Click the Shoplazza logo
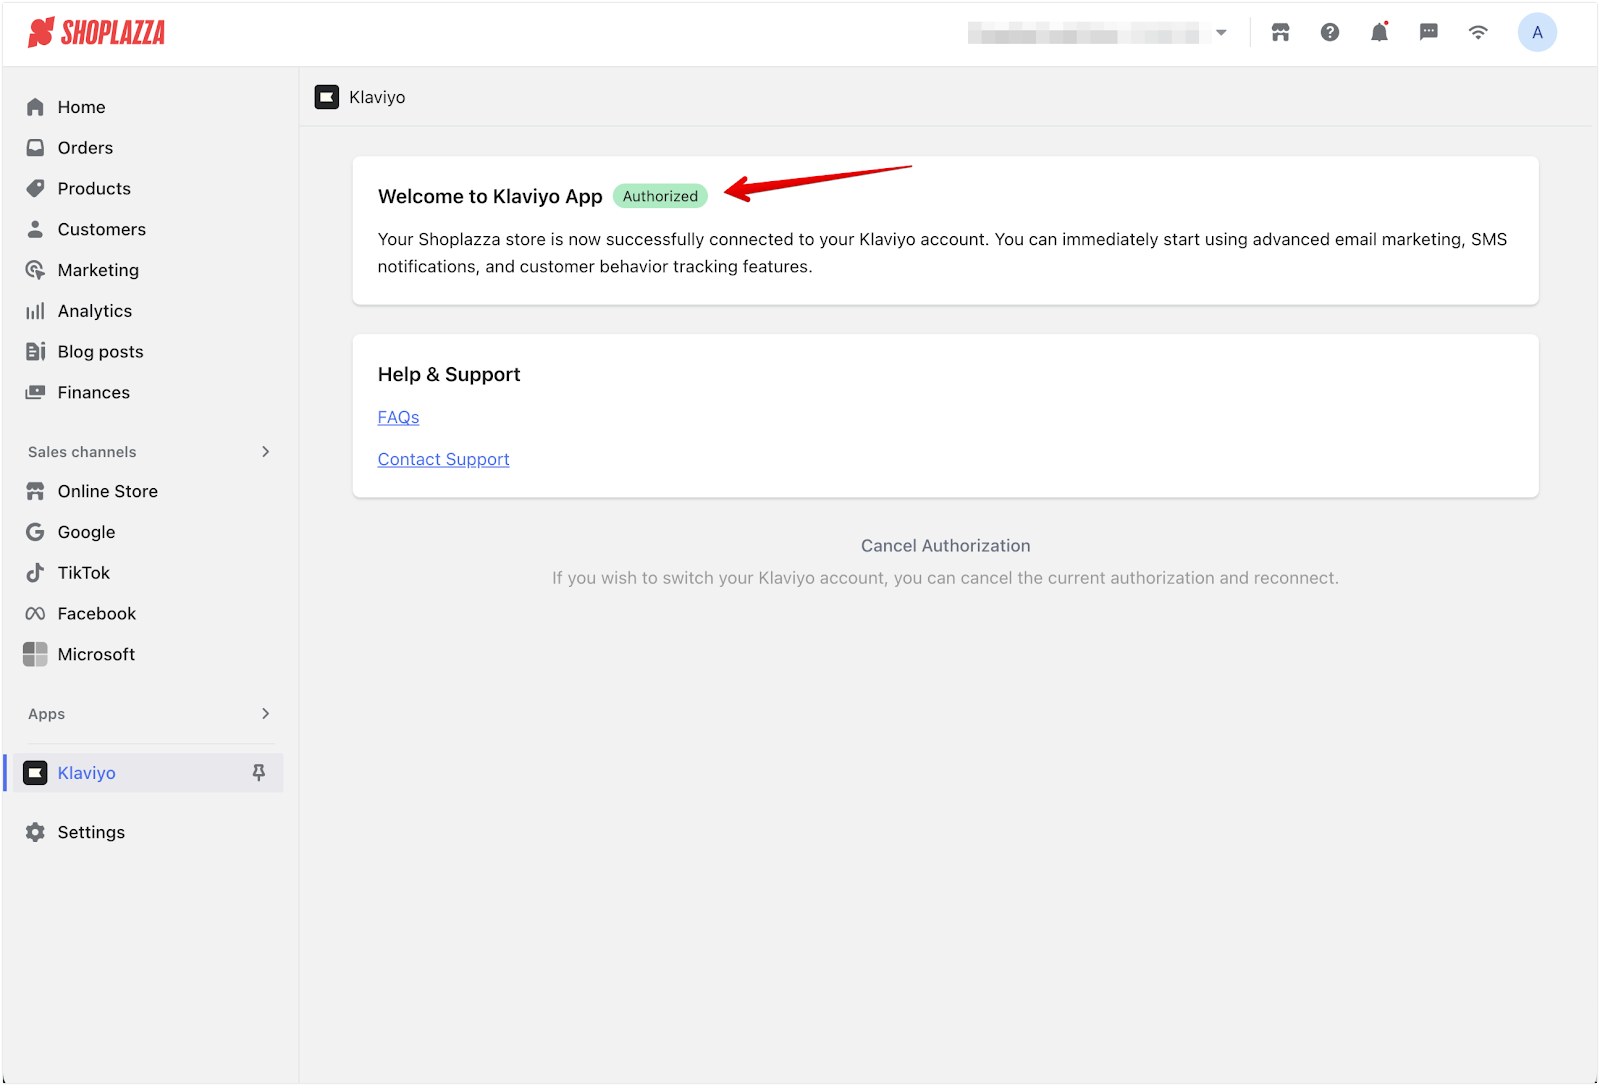This screenshot has width=1600, height=1086. [96, 33]
